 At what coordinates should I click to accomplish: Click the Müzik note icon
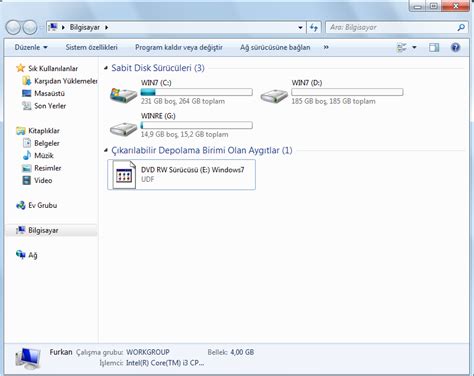27,155
